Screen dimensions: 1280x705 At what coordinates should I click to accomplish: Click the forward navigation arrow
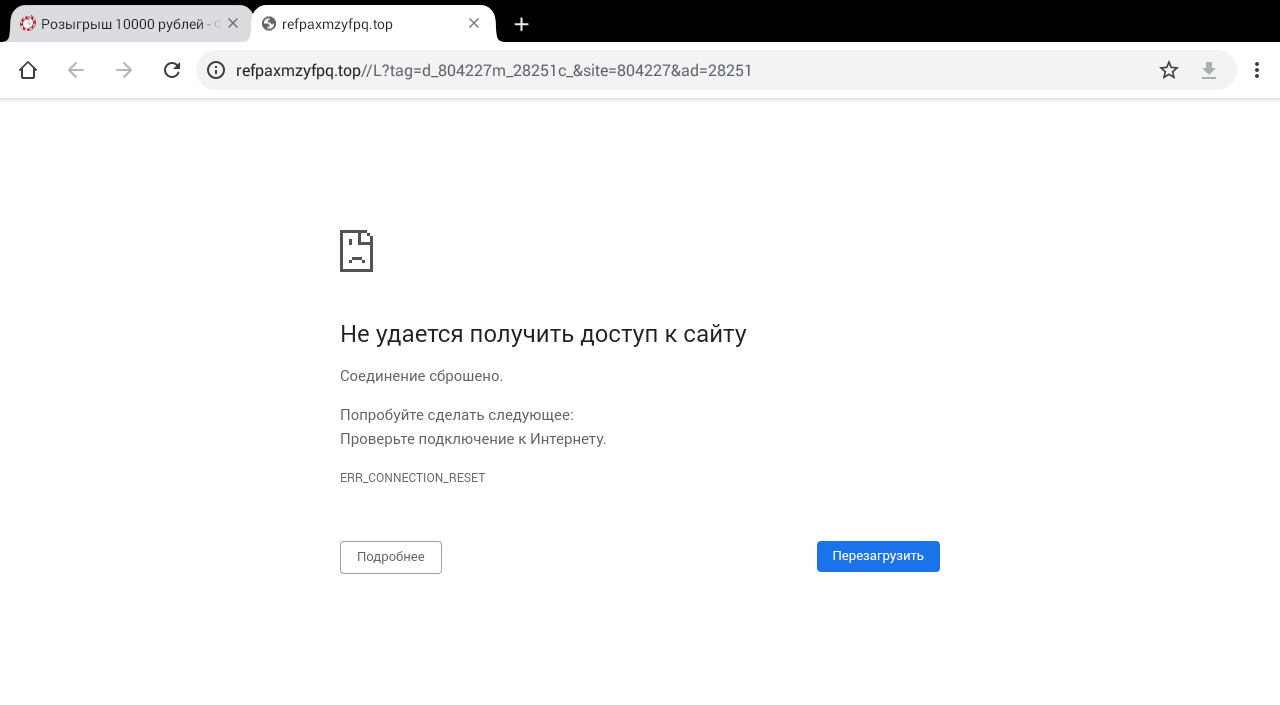click(124, 70)
